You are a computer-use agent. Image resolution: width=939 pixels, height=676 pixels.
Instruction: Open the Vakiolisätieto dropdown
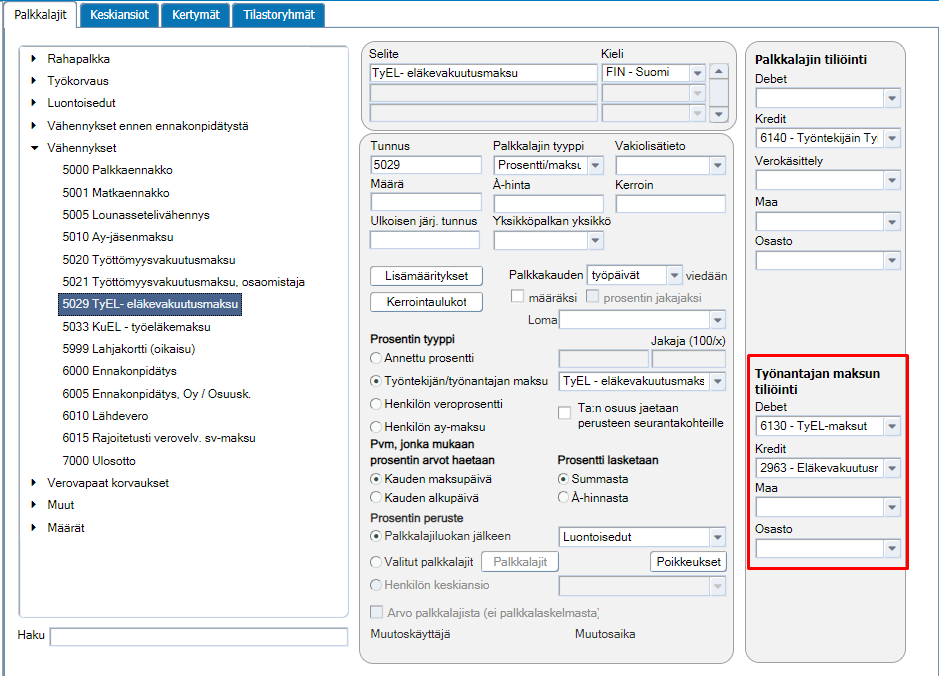[717, 165]
